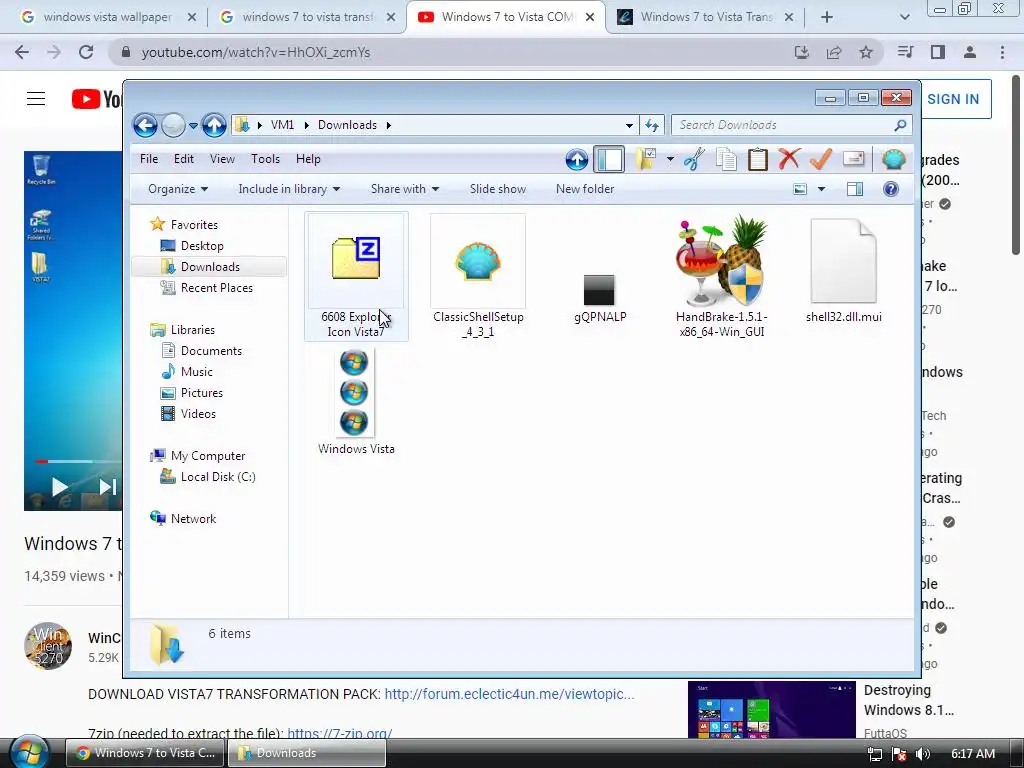This screenshot has width=1024, height=768.
Task: Open the Share with dropdown
Action: click(404, 189)
